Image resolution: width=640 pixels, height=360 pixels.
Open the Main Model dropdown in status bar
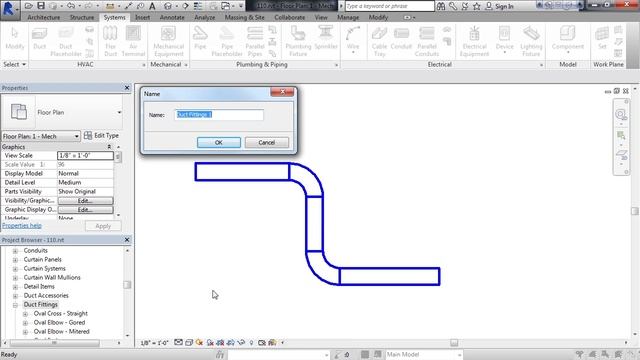[424, 354]
